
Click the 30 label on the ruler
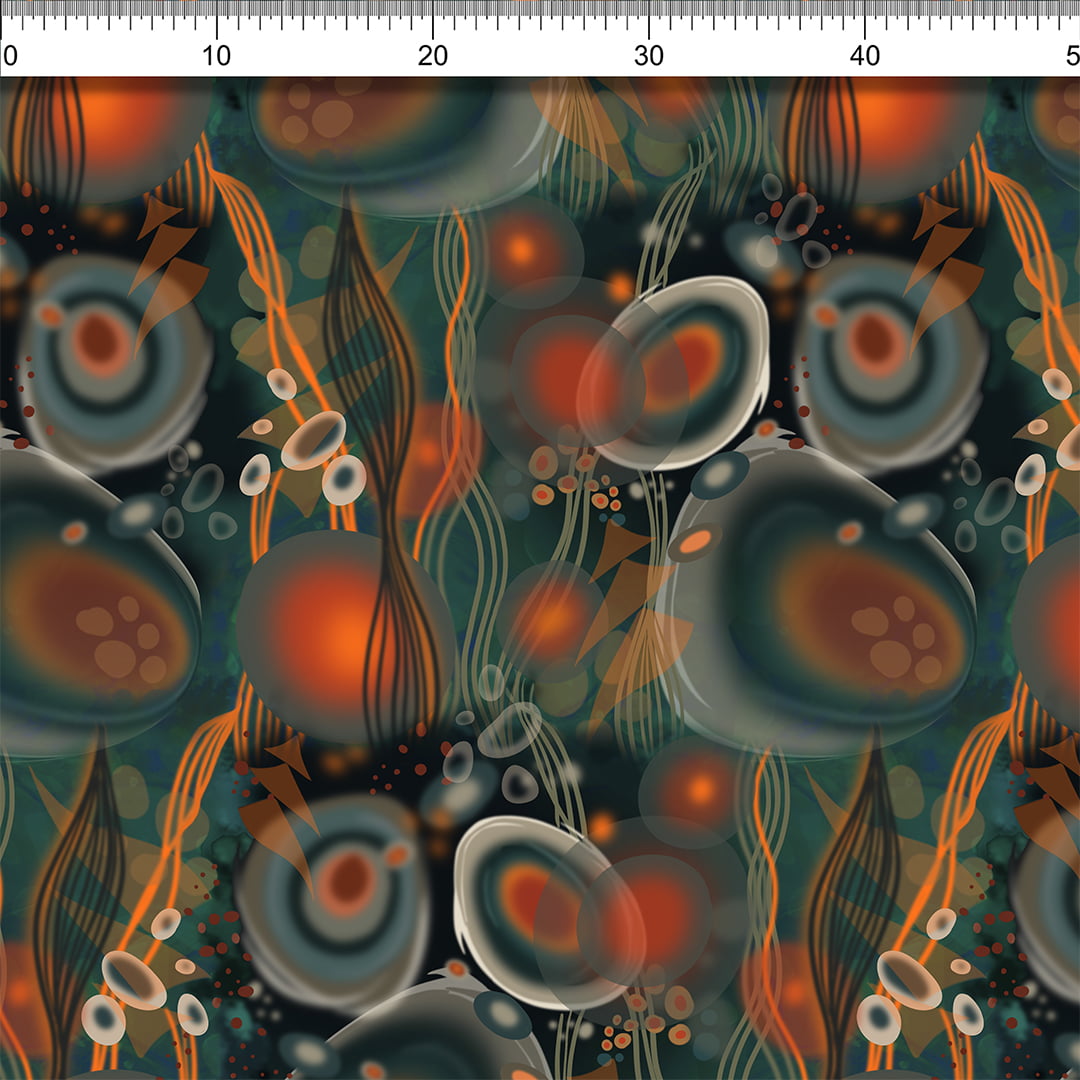649,56
